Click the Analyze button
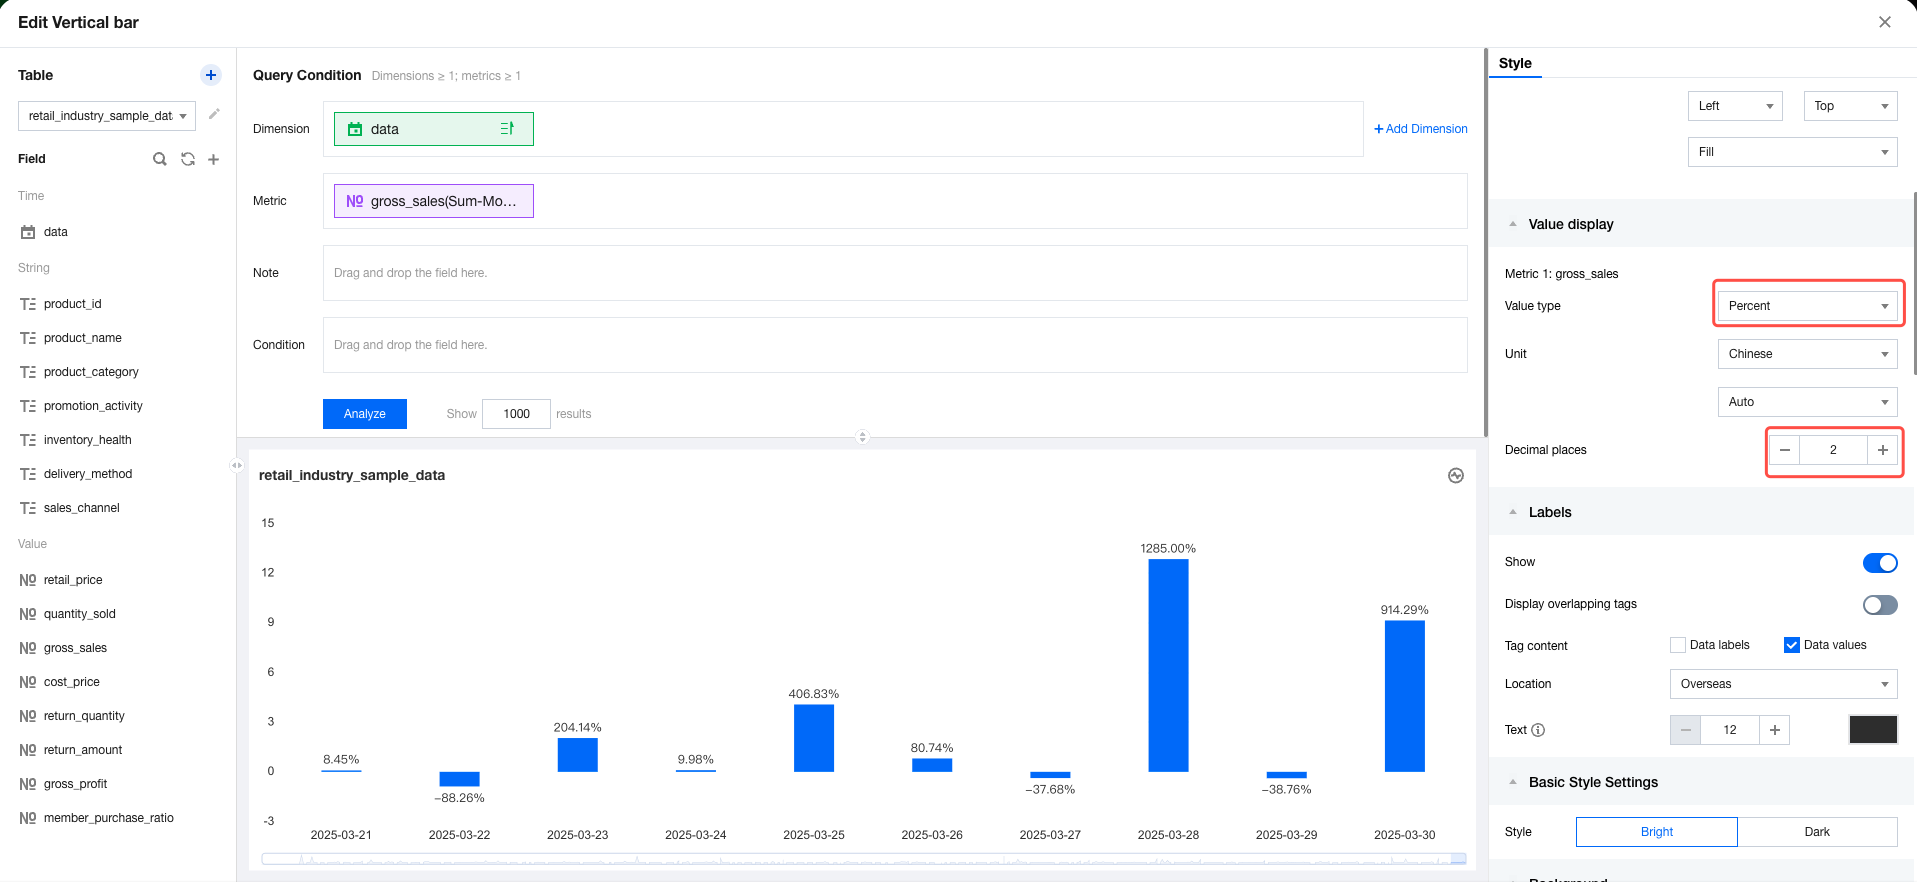1917x890 pixels. coord(365,414)
